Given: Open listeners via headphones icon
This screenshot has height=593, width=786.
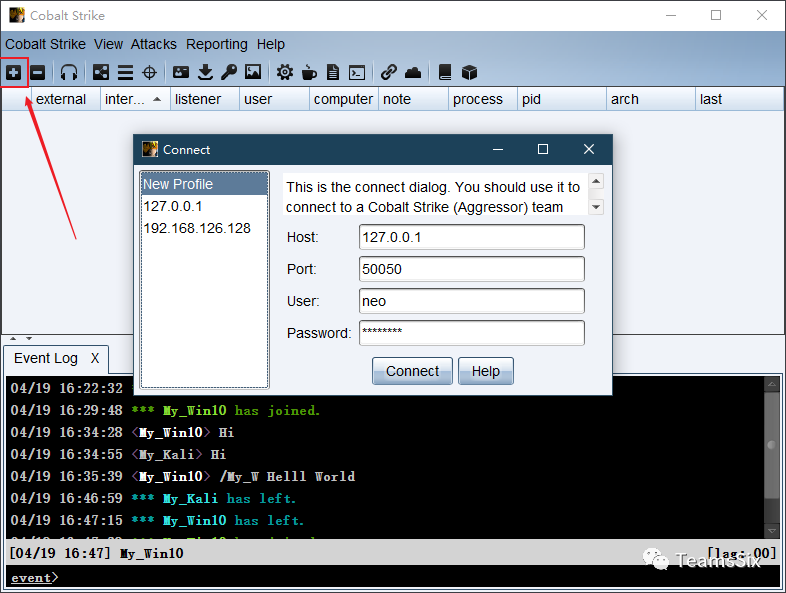Looking at the screenshot, I should coord(69,73).
